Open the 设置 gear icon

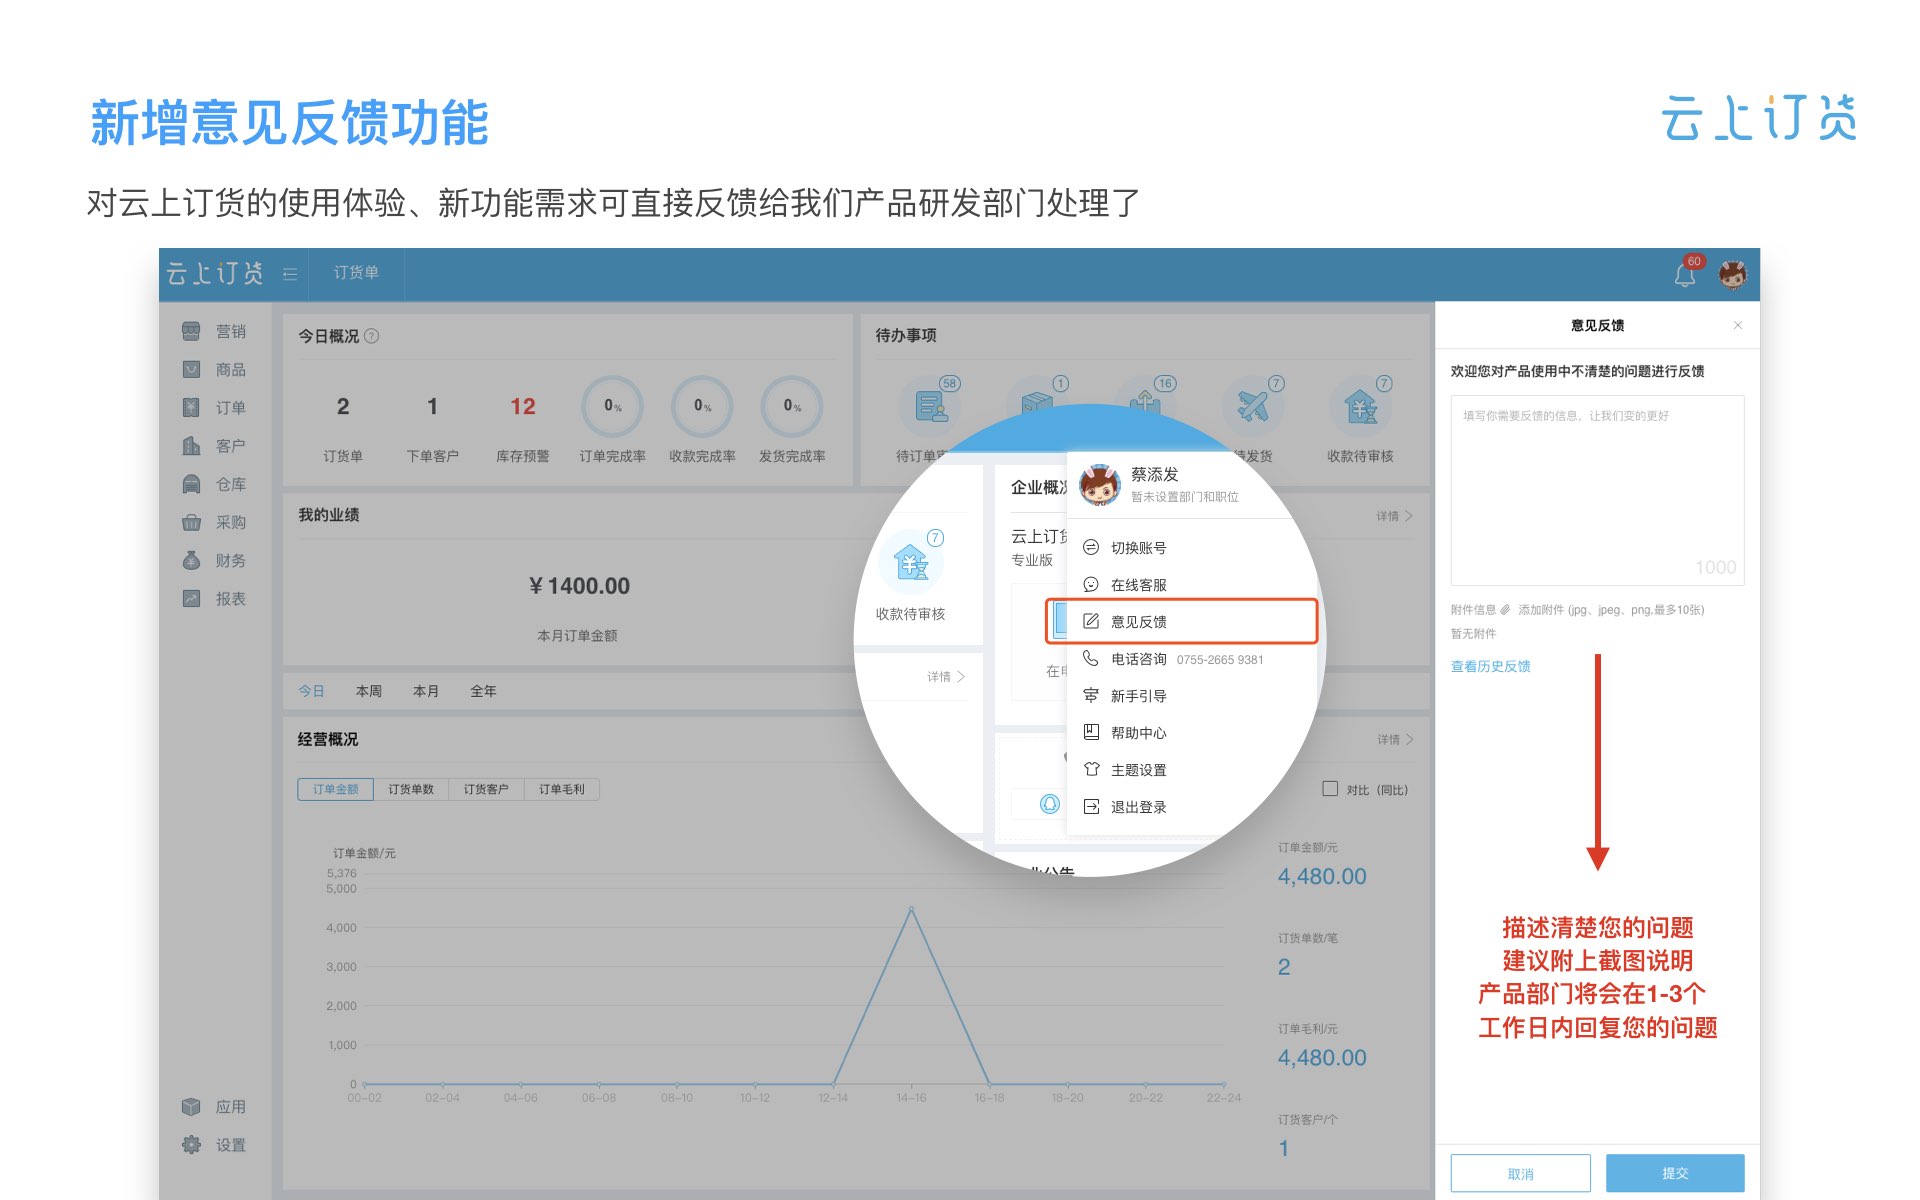click(x=191, y=1144)
